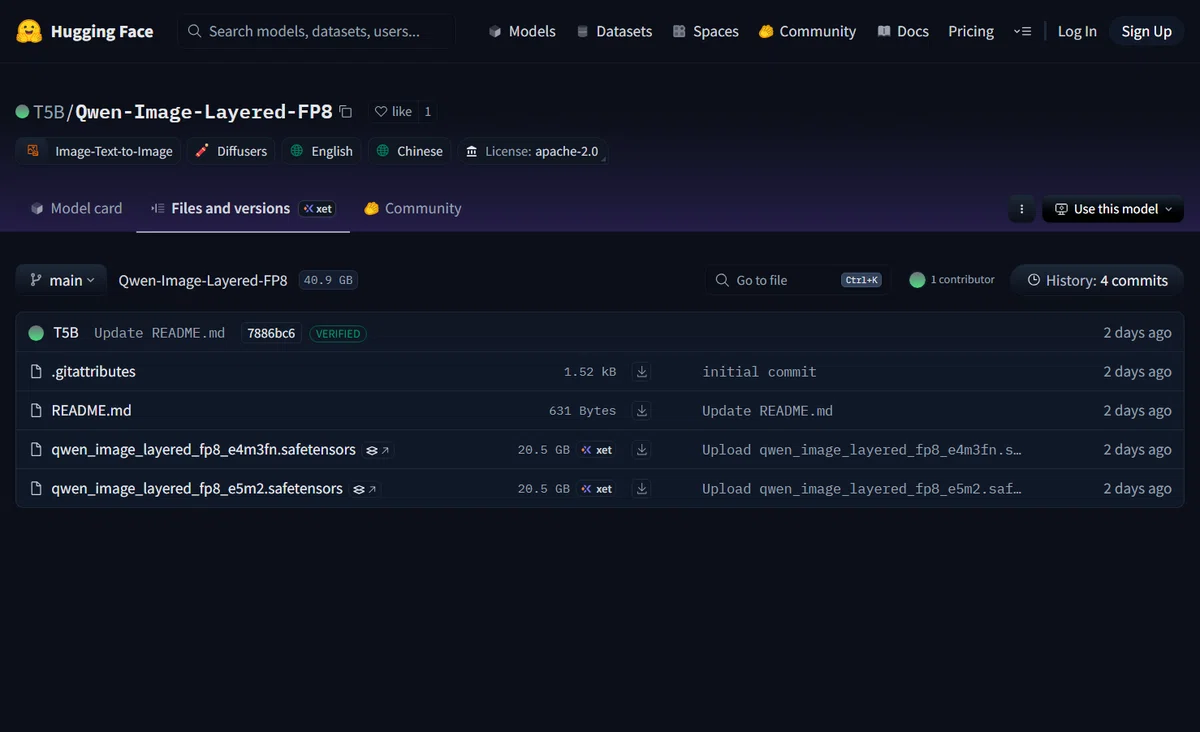The image size is (1200, 732).
Task: Click T5B in the latest commit row
Action: pos(66,332)
